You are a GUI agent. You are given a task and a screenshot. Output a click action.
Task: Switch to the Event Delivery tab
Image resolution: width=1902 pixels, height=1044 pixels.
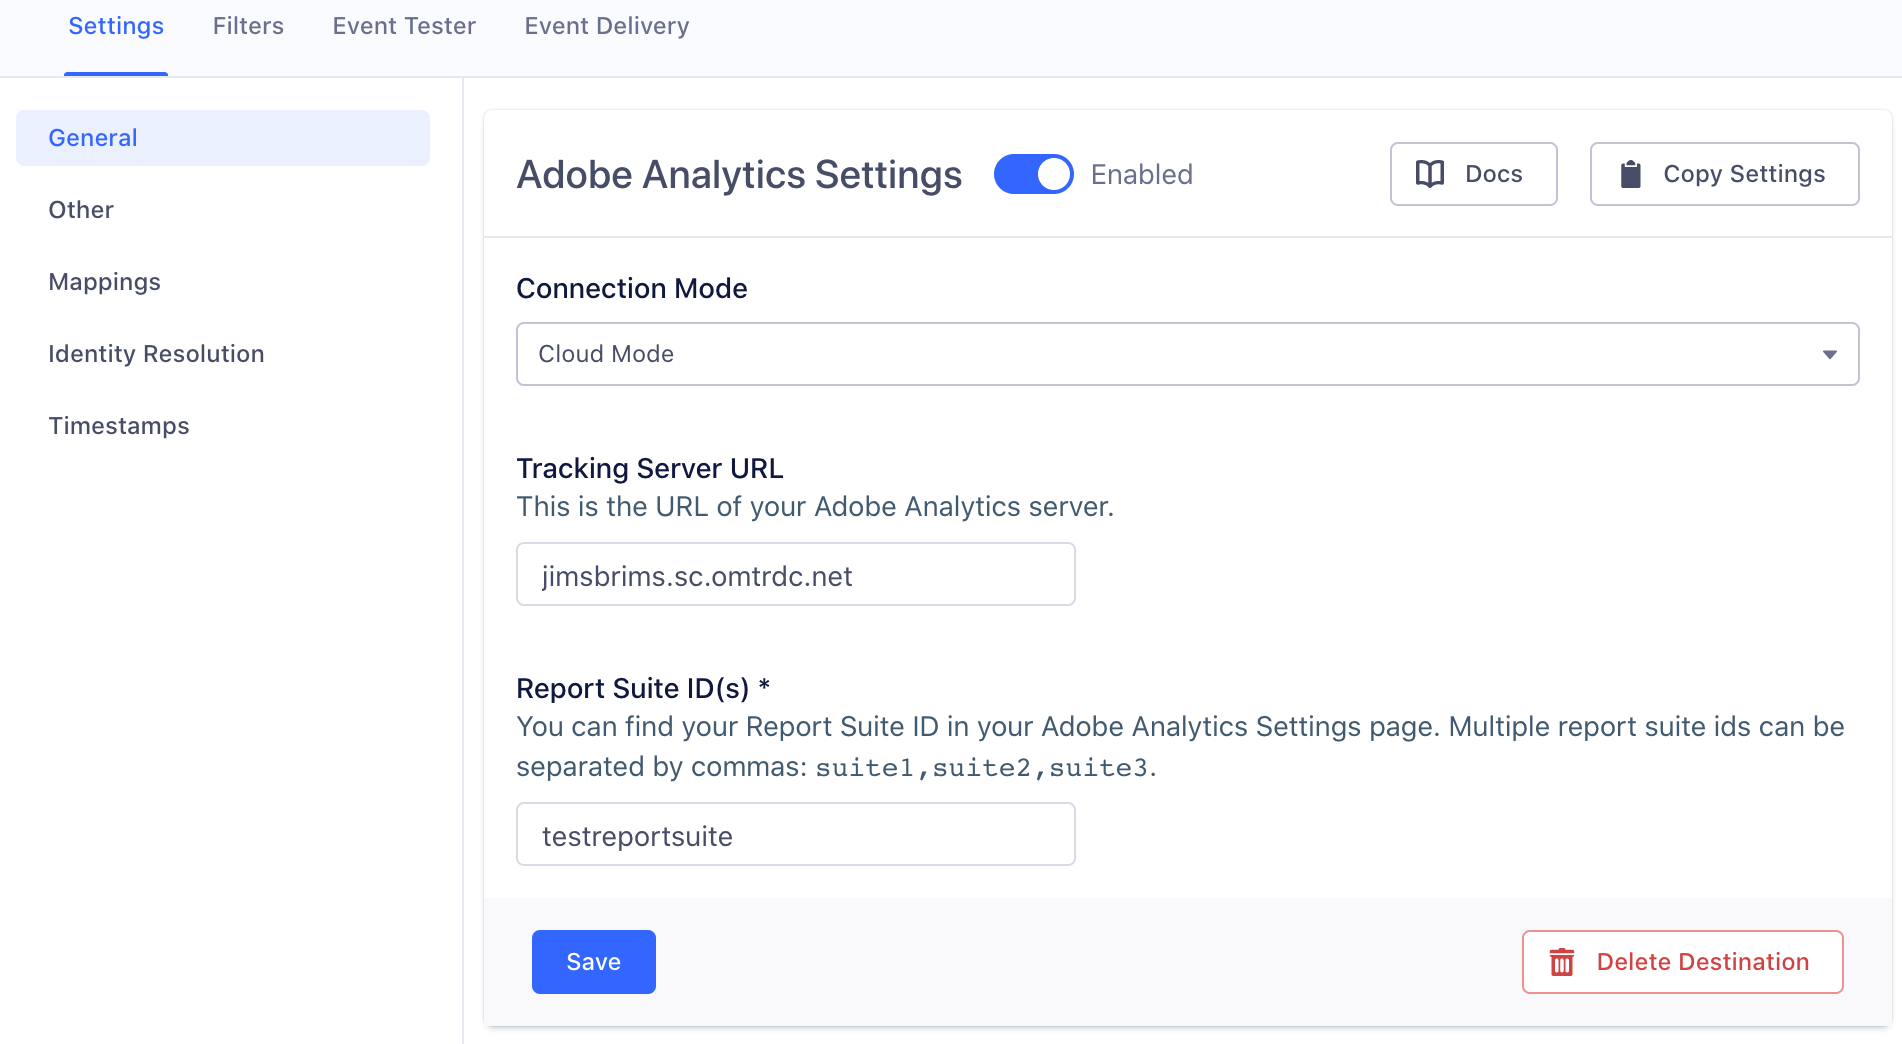[x=606, y=26]
